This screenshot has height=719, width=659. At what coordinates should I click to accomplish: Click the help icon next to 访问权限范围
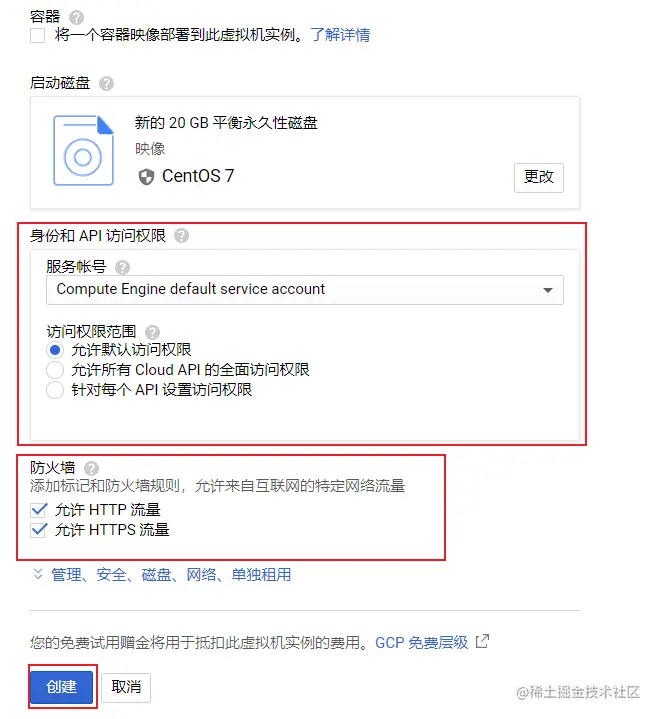pos(152,332)
